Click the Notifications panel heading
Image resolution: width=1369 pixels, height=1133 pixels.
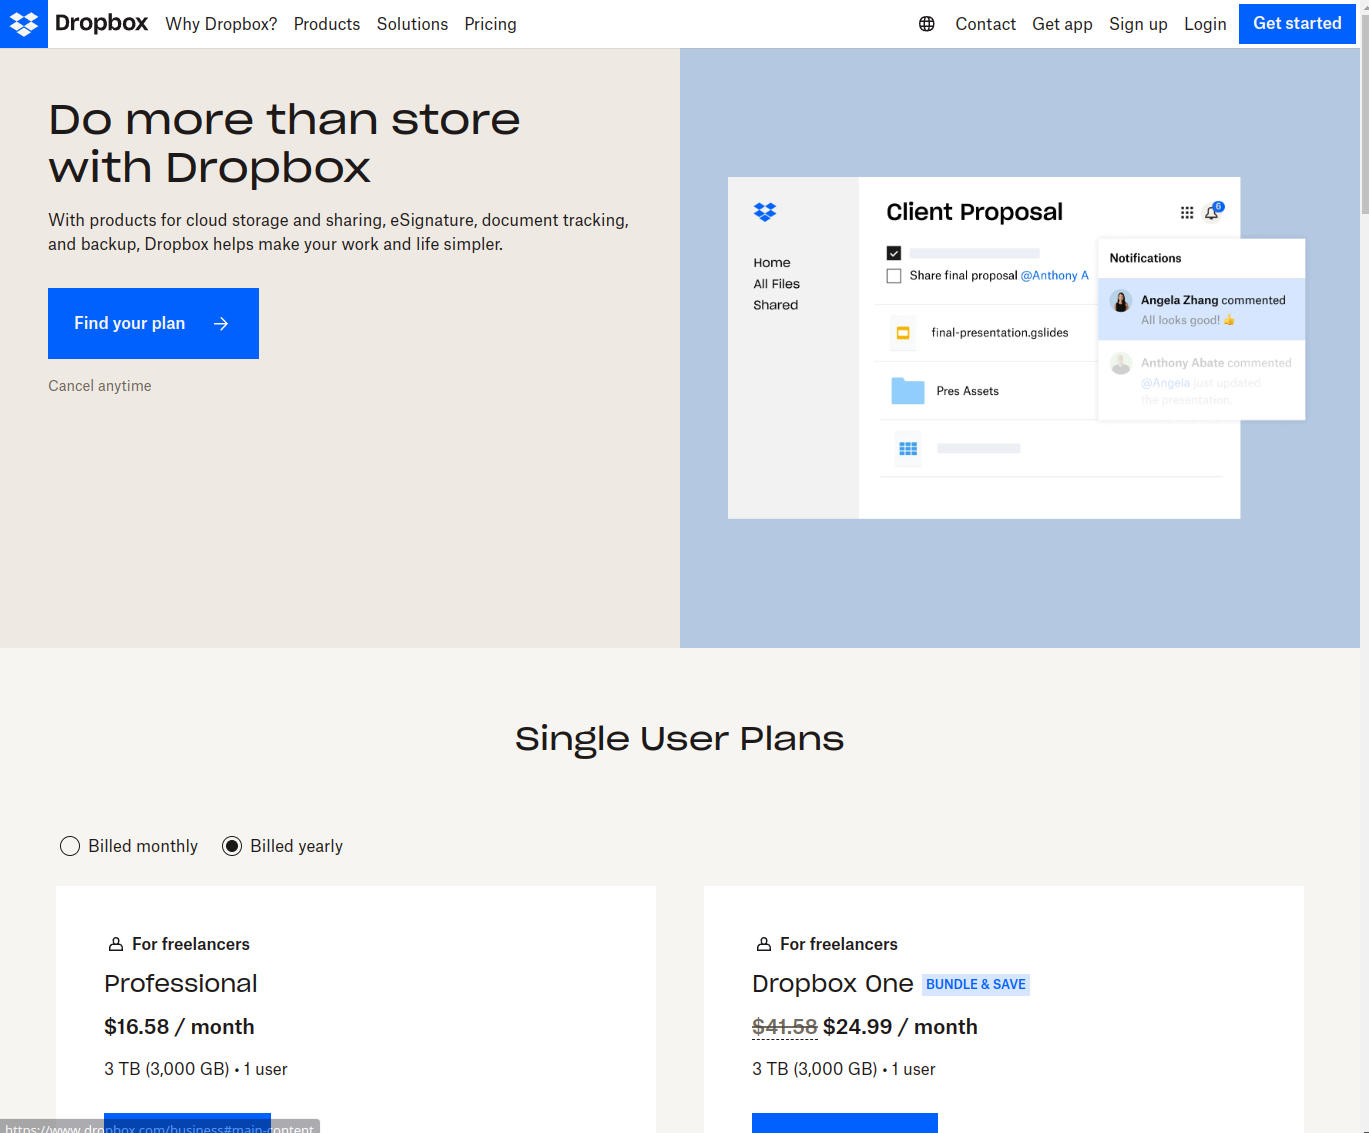tap(1145, 258)
